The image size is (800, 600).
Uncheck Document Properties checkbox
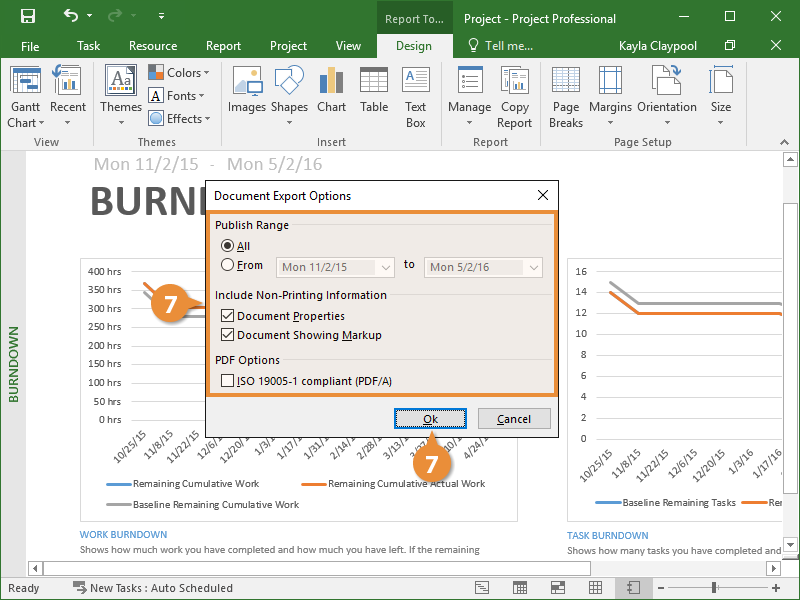coord(228,316)
